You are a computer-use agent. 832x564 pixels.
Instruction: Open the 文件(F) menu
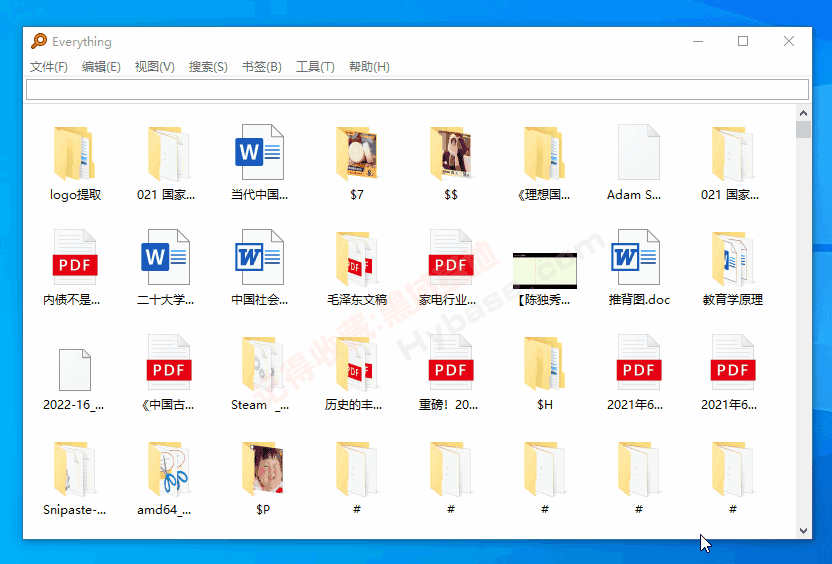tap(49, 67)
